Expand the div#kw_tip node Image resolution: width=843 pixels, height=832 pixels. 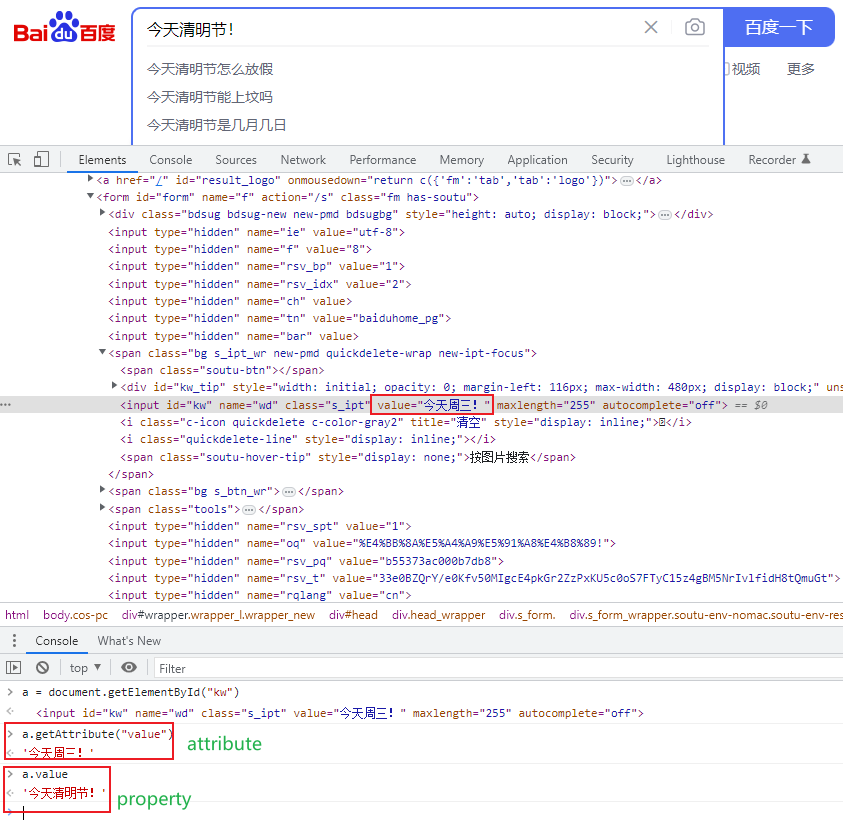point(114,386)
